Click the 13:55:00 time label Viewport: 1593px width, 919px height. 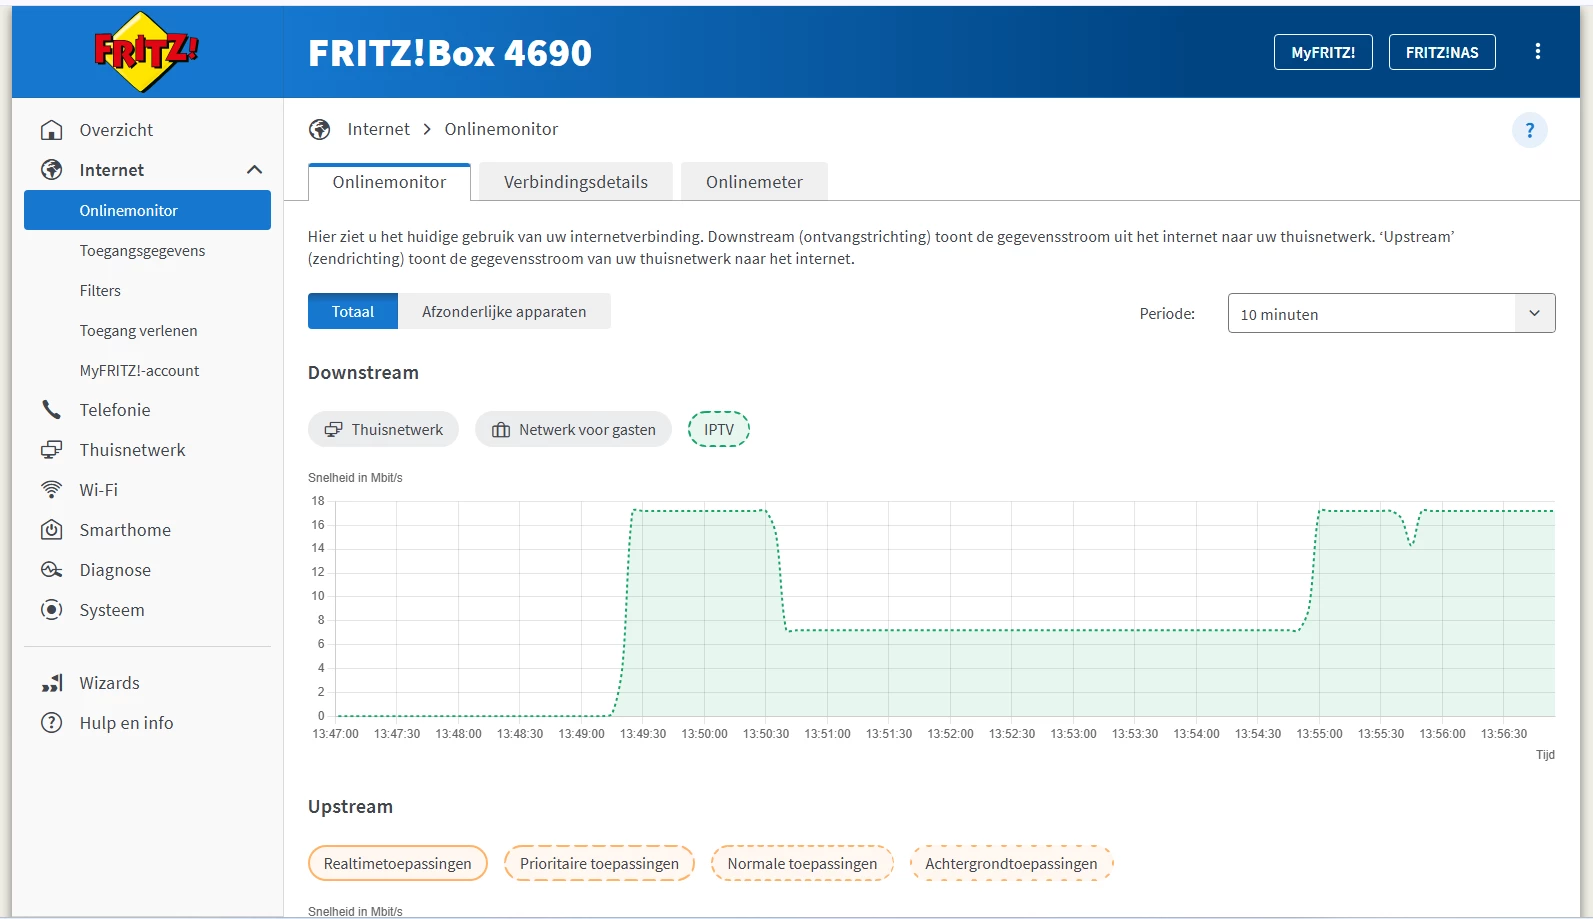point(1319,734)
